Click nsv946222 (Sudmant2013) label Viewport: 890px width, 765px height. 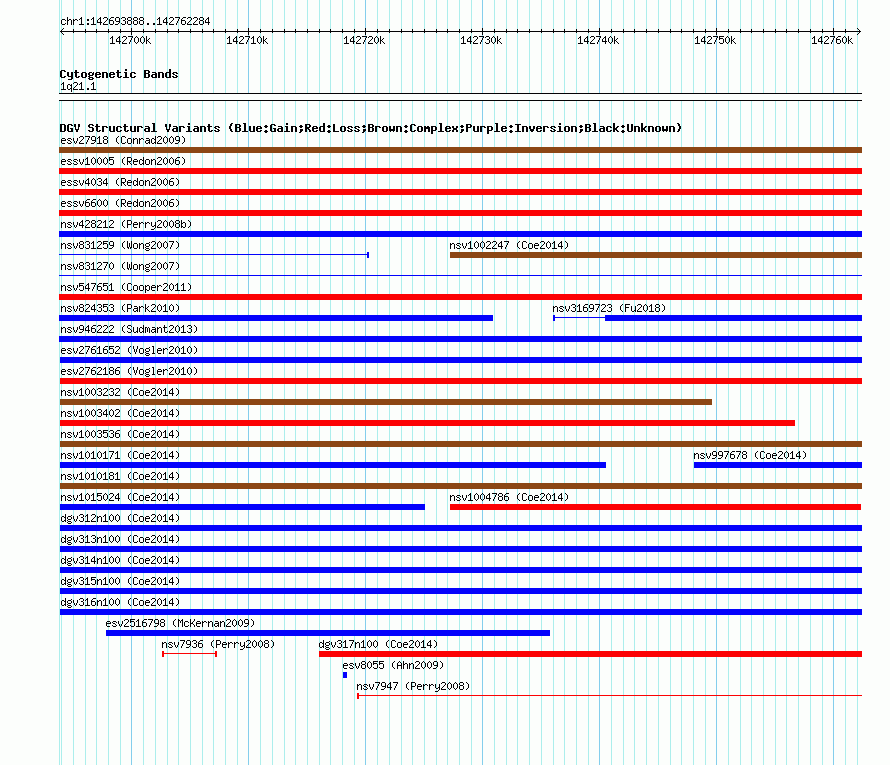(129, 329)
